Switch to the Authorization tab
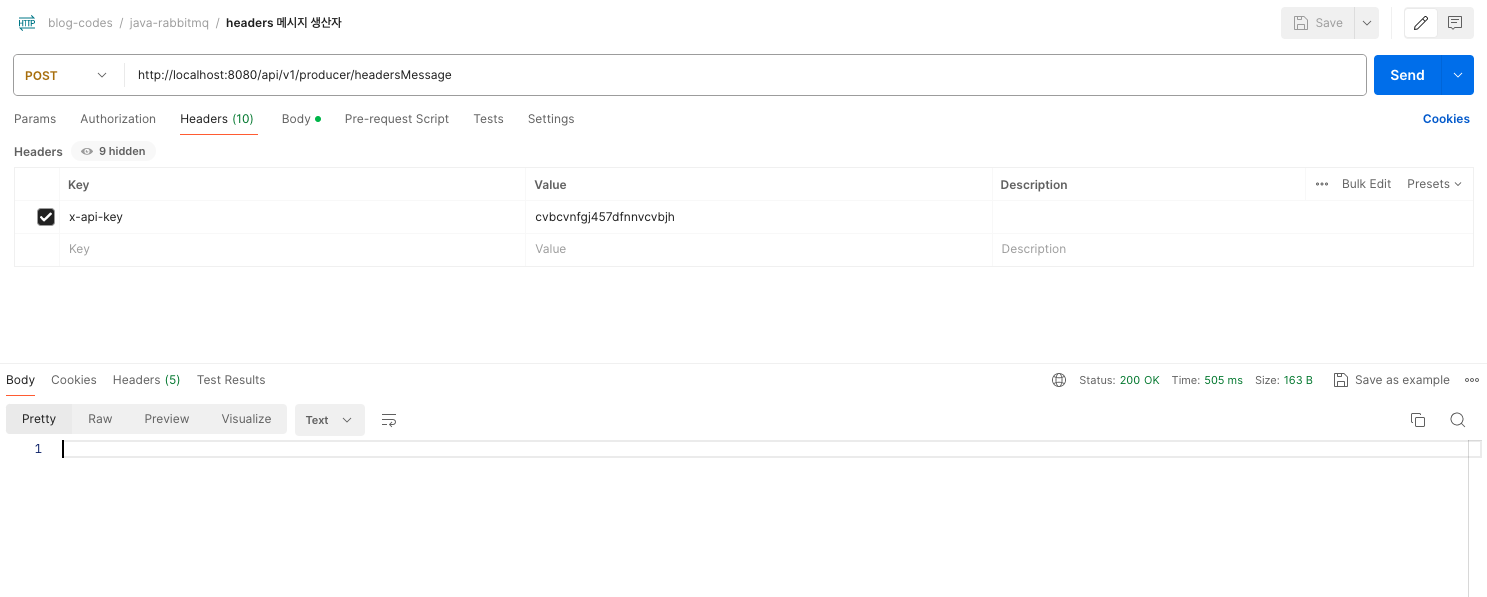This screenshot has height=597, width=1487. [x=118, y=119]
